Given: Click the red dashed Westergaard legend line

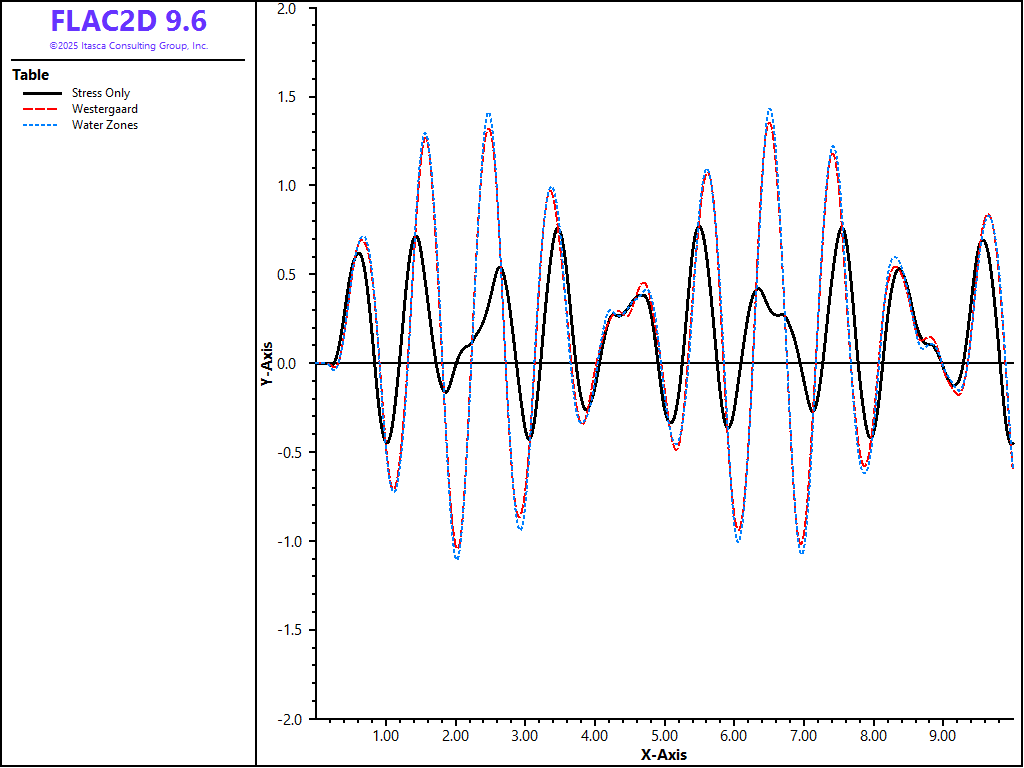Looking at the screenshot, I should (x=41, y=109).
